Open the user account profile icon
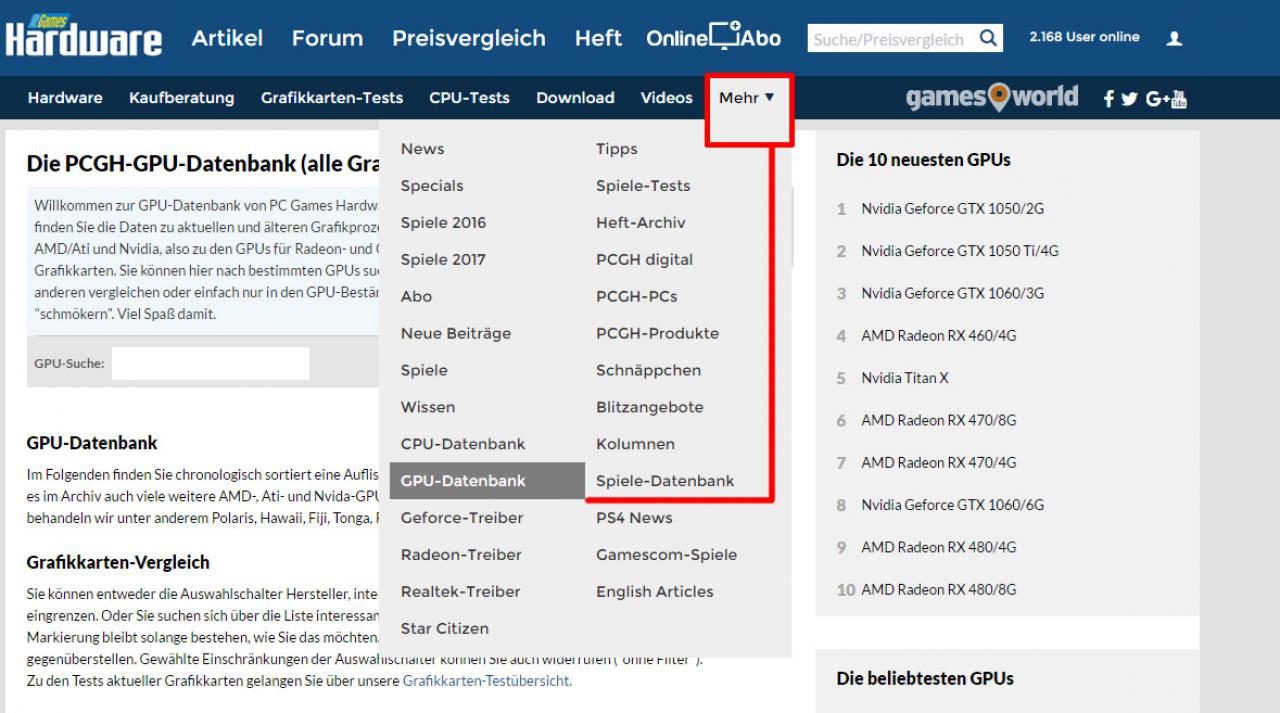Image resolution: width=1280 pixels, height=713 pixels. click(1175, 38)
